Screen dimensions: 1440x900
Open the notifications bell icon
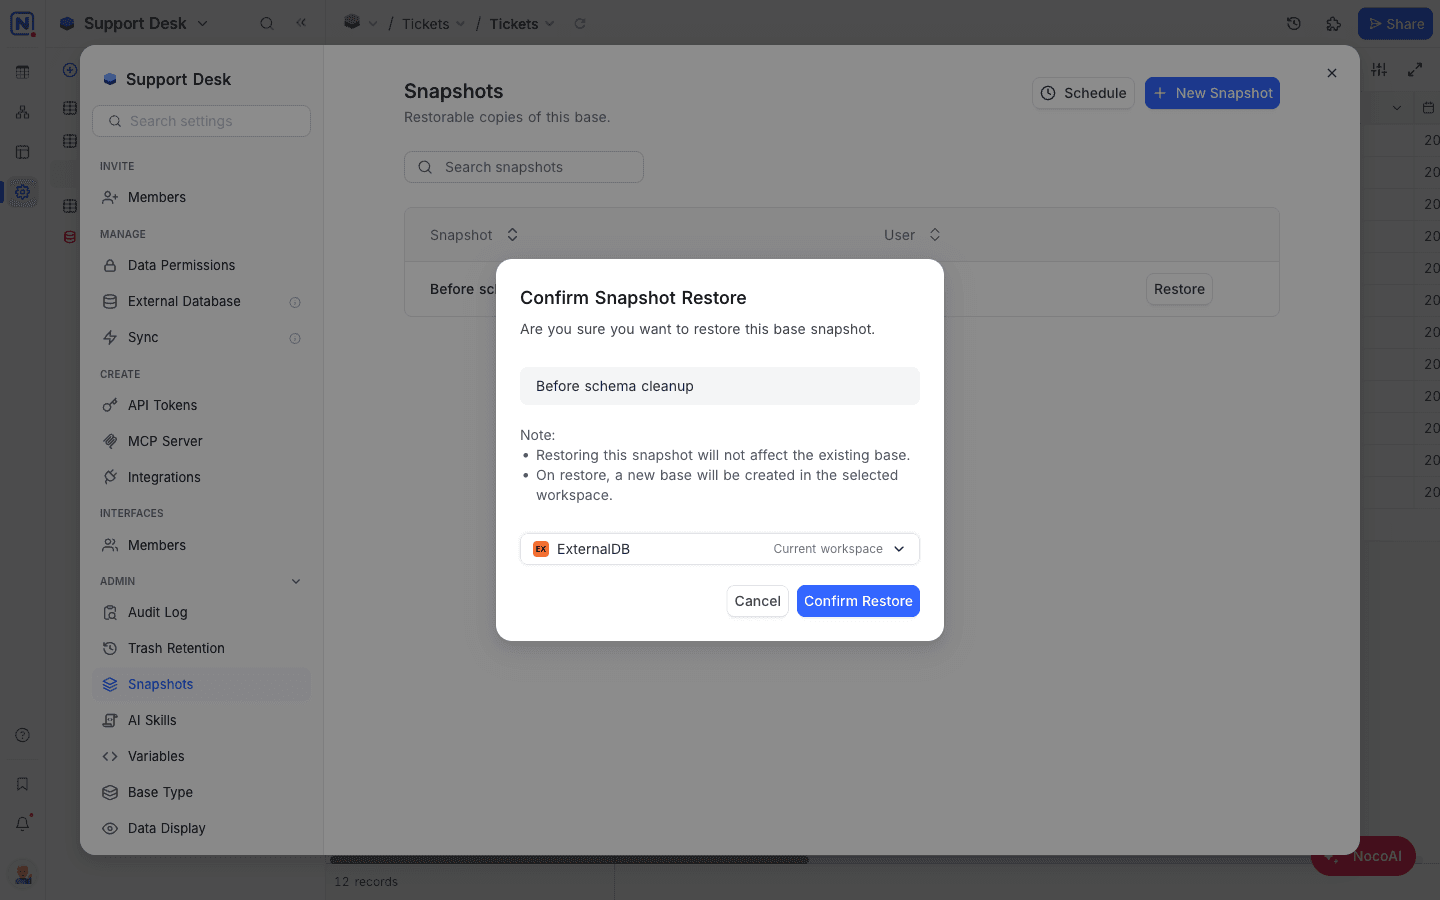click(x=22, y=824)
